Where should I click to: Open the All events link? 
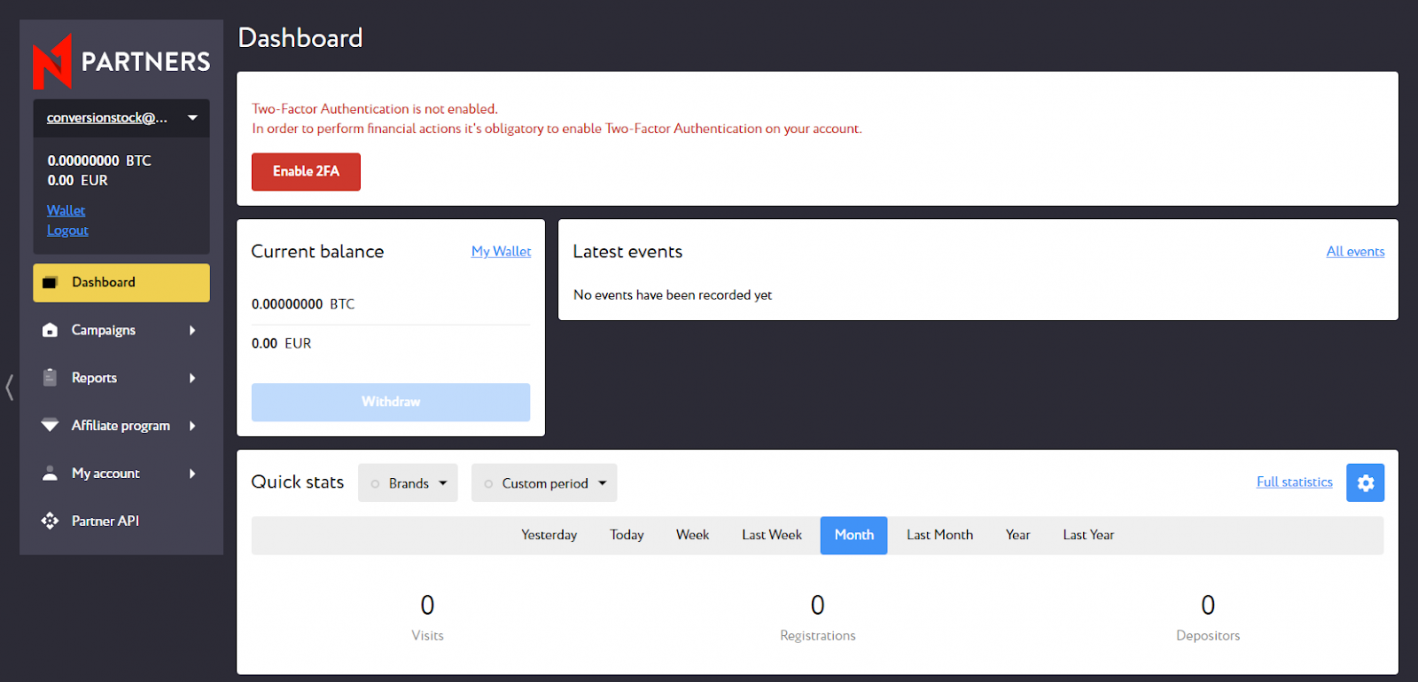pyautogui.click(x=1355, y=252)
